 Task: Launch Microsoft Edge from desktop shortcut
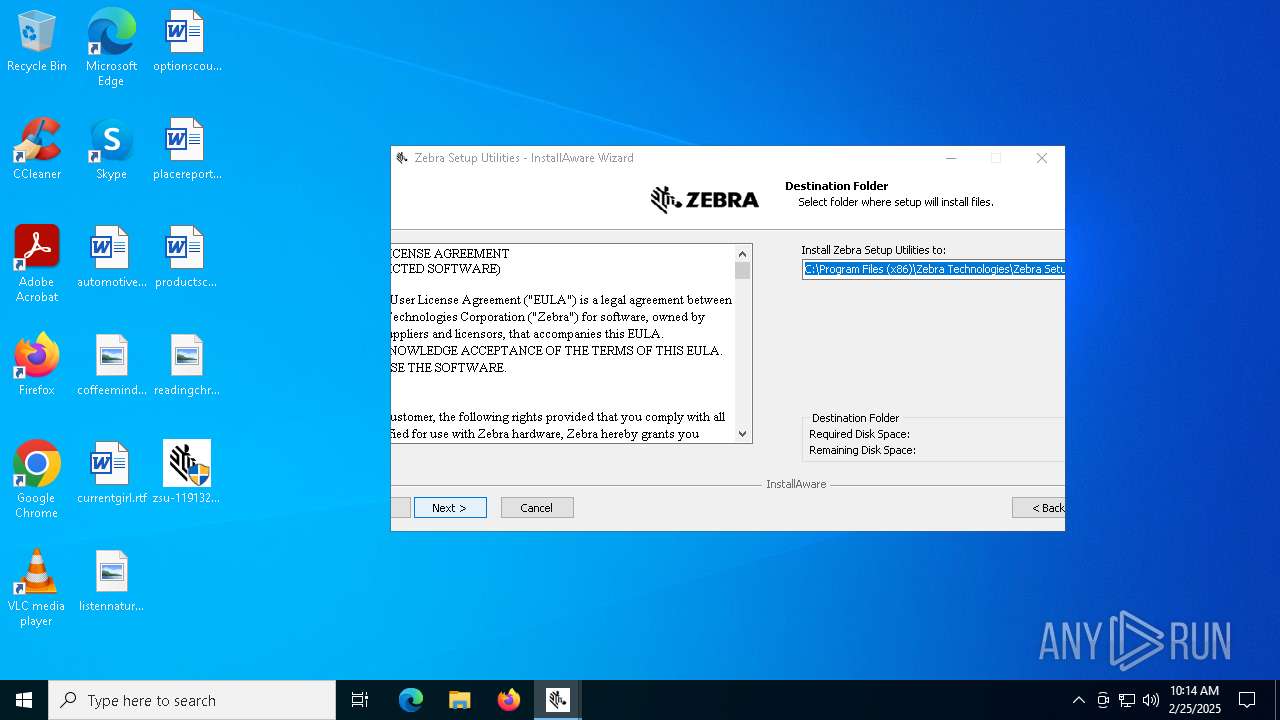tap(111, 48)
